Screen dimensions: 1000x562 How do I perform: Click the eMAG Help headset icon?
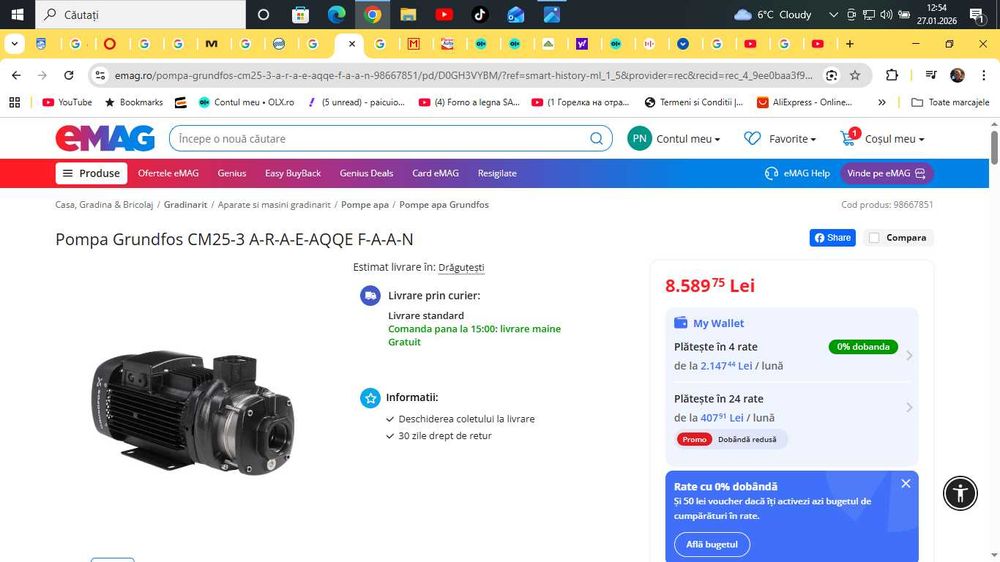pos(771,173)
